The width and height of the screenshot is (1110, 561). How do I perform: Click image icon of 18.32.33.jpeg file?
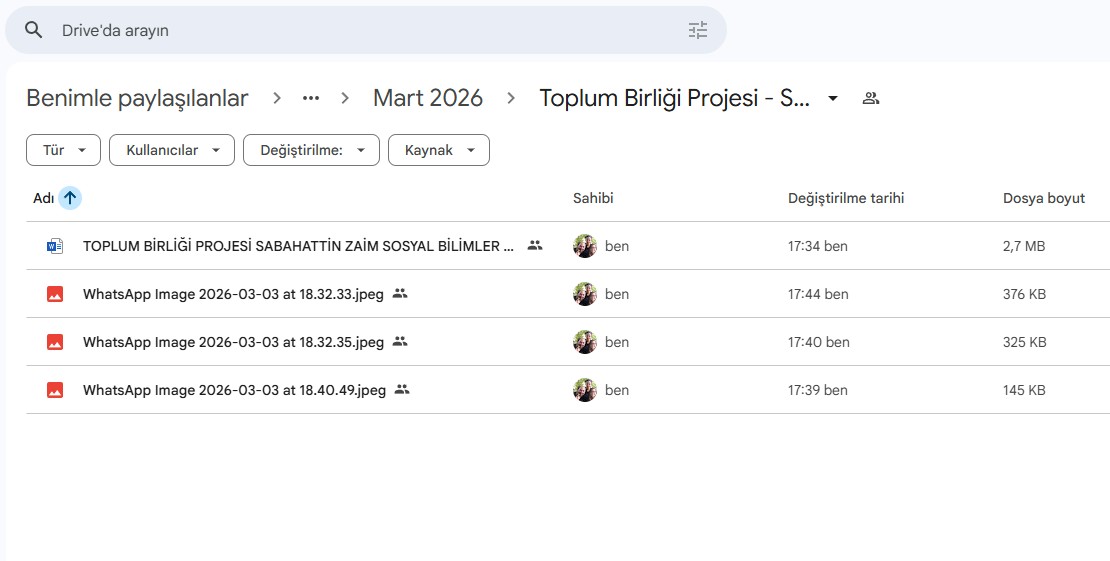55,294
